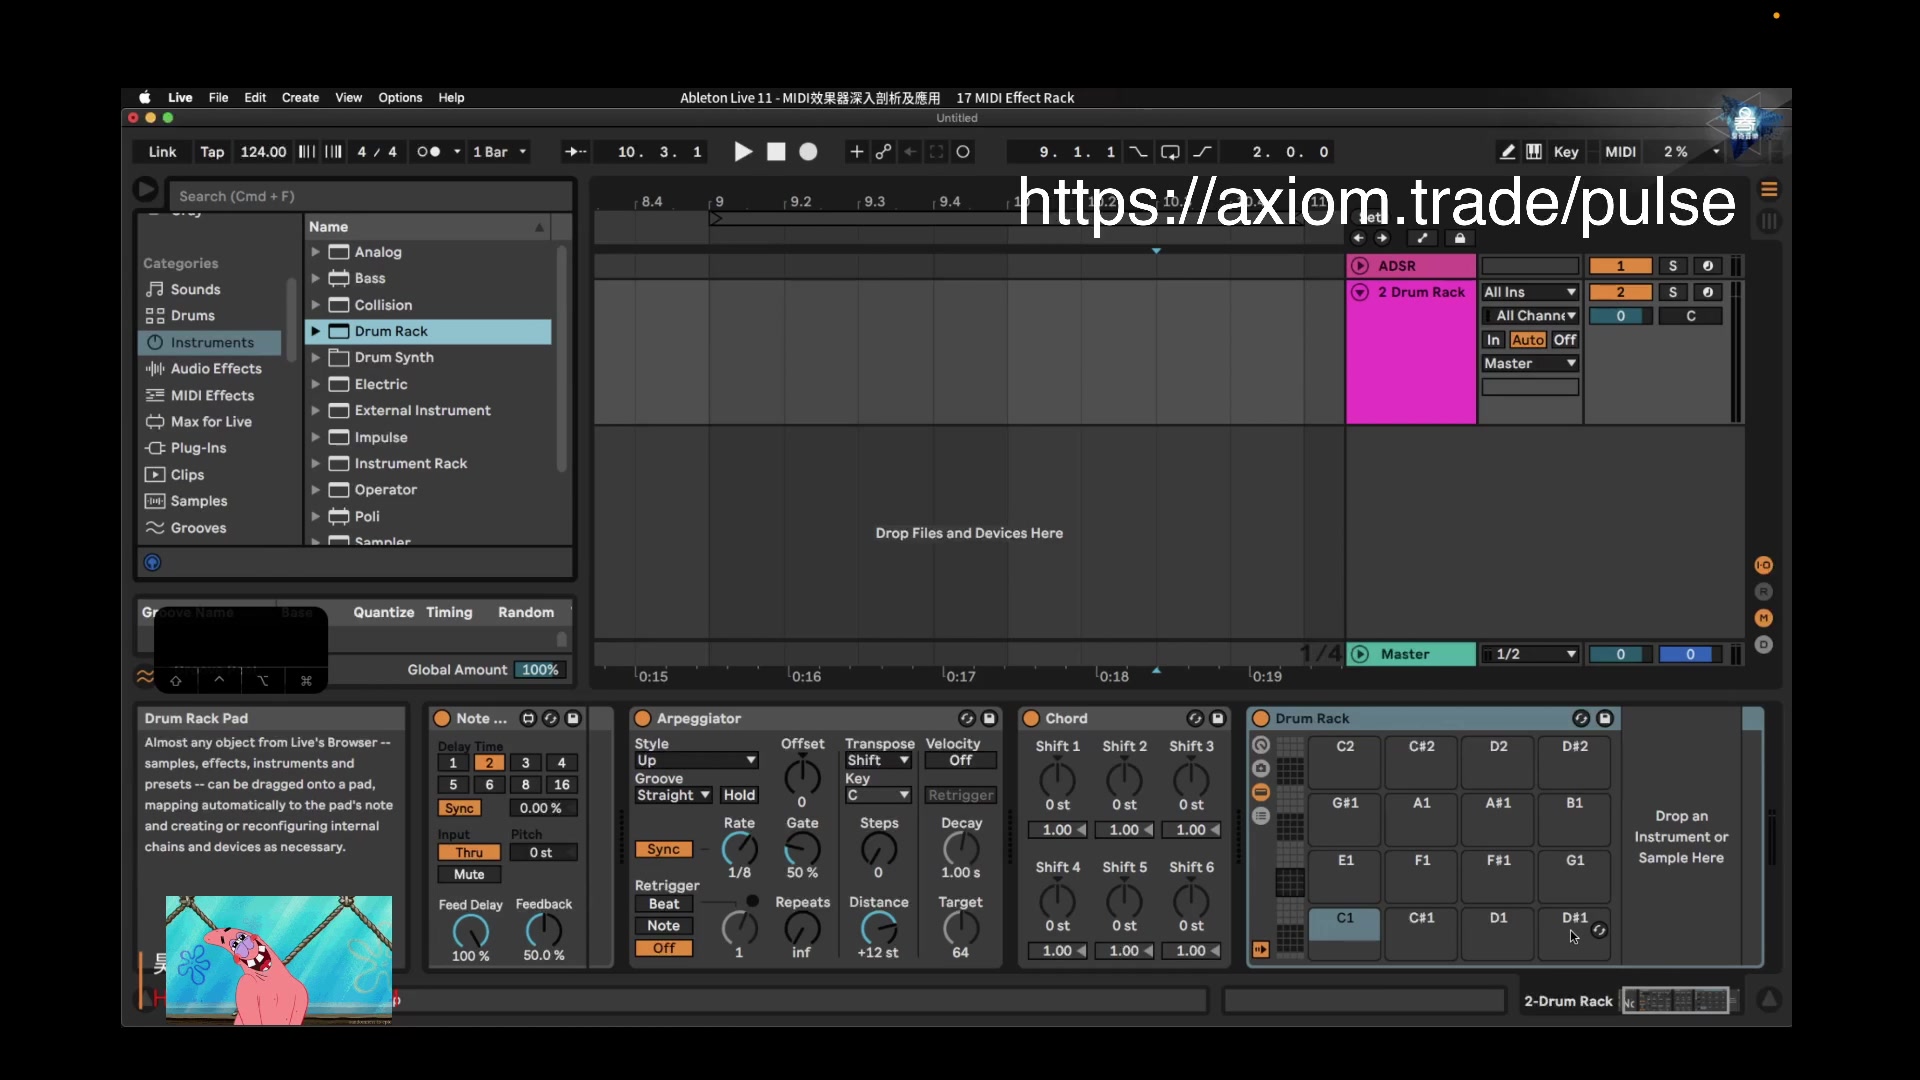The height and width of the screenshot is (1080, 1920).
Task: Click Arpeggiator hot-swap preset icon
Action: 966,719
